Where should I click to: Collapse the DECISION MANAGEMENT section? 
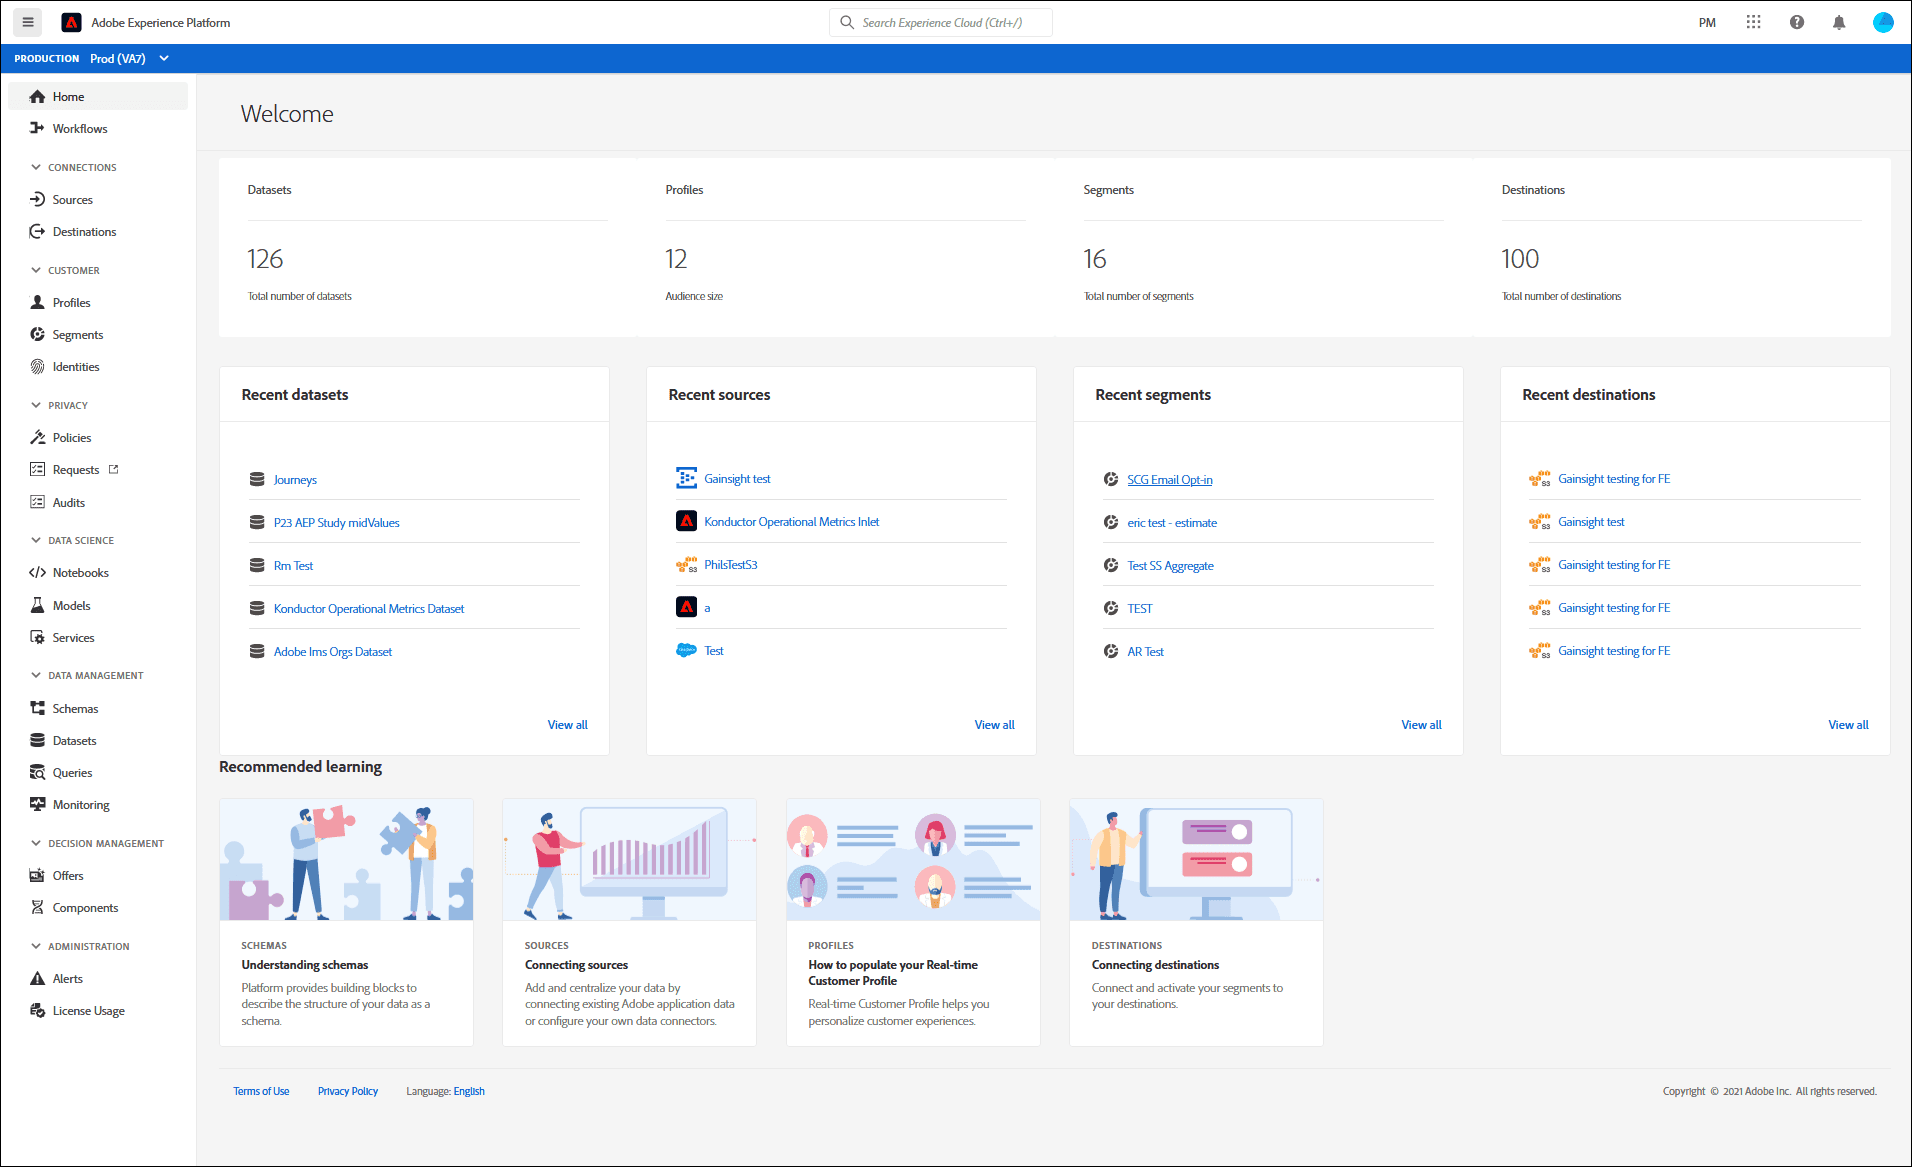pyautogui.click(x=34, y=843)
